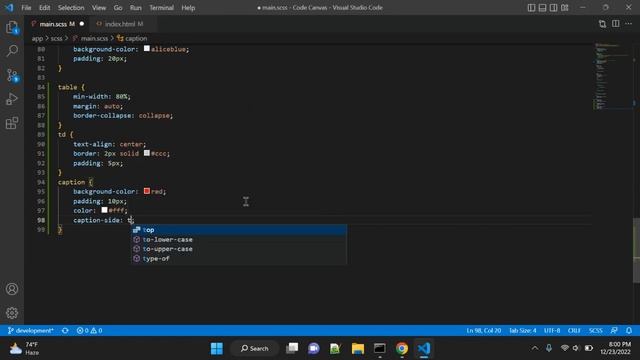The width and height of the screenshot is (640, 360).
Task: Select the 'to-upper-case' suggestion
Action: (x=239, y=249)
